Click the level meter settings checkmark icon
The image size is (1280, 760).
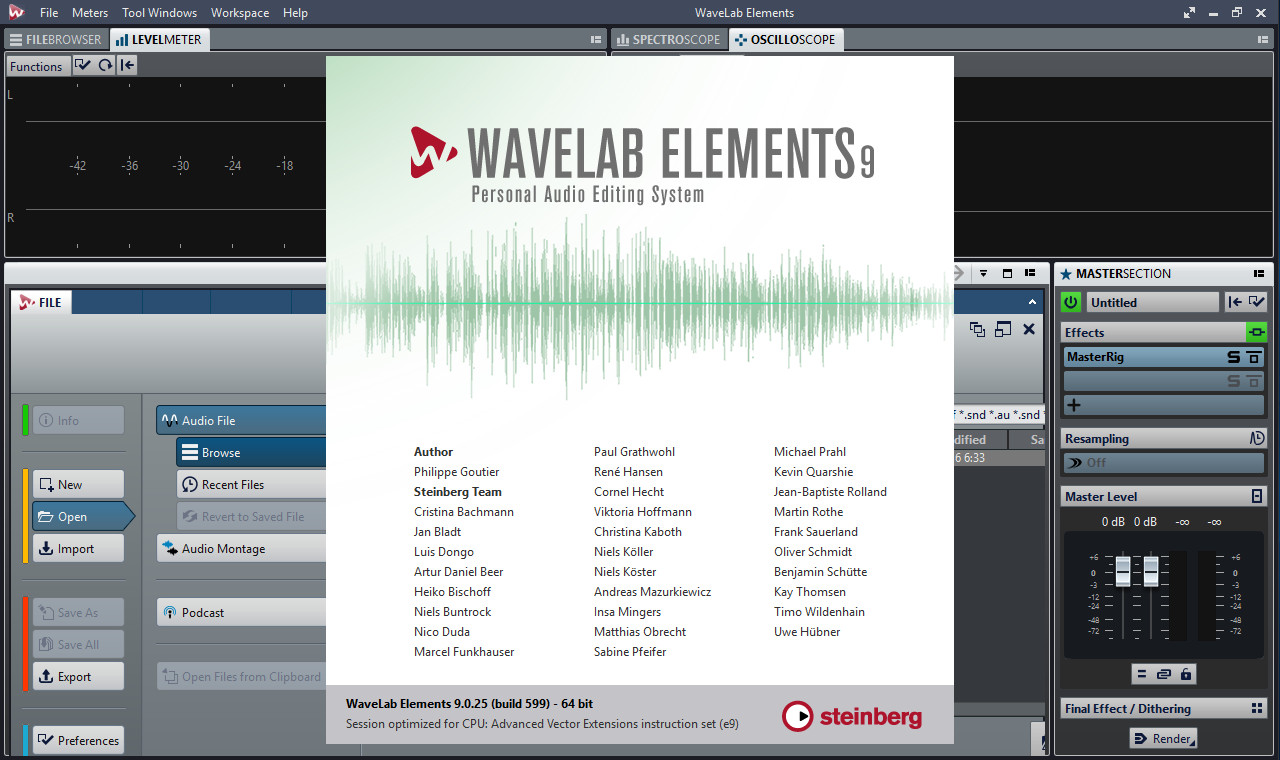coord(83,66)
